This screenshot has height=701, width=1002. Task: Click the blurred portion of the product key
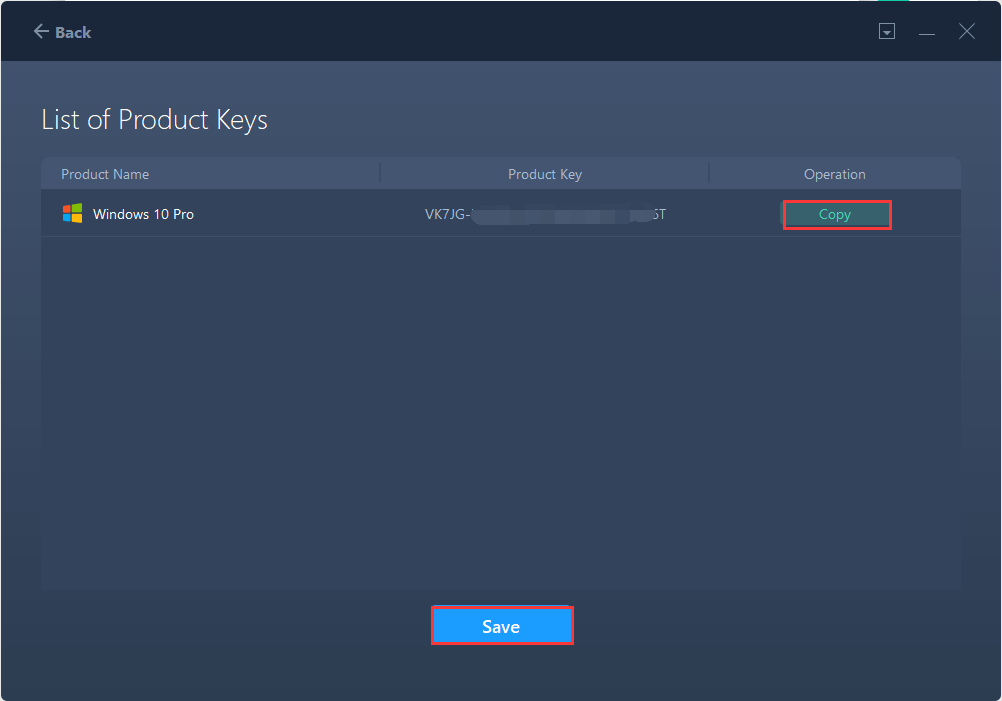(555, 214)
